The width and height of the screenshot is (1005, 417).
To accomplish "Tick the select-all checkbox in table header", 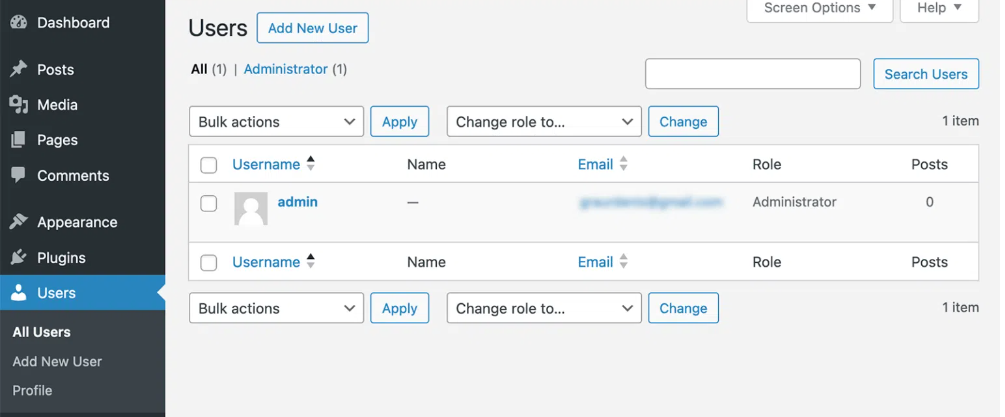I will (209, 165).
